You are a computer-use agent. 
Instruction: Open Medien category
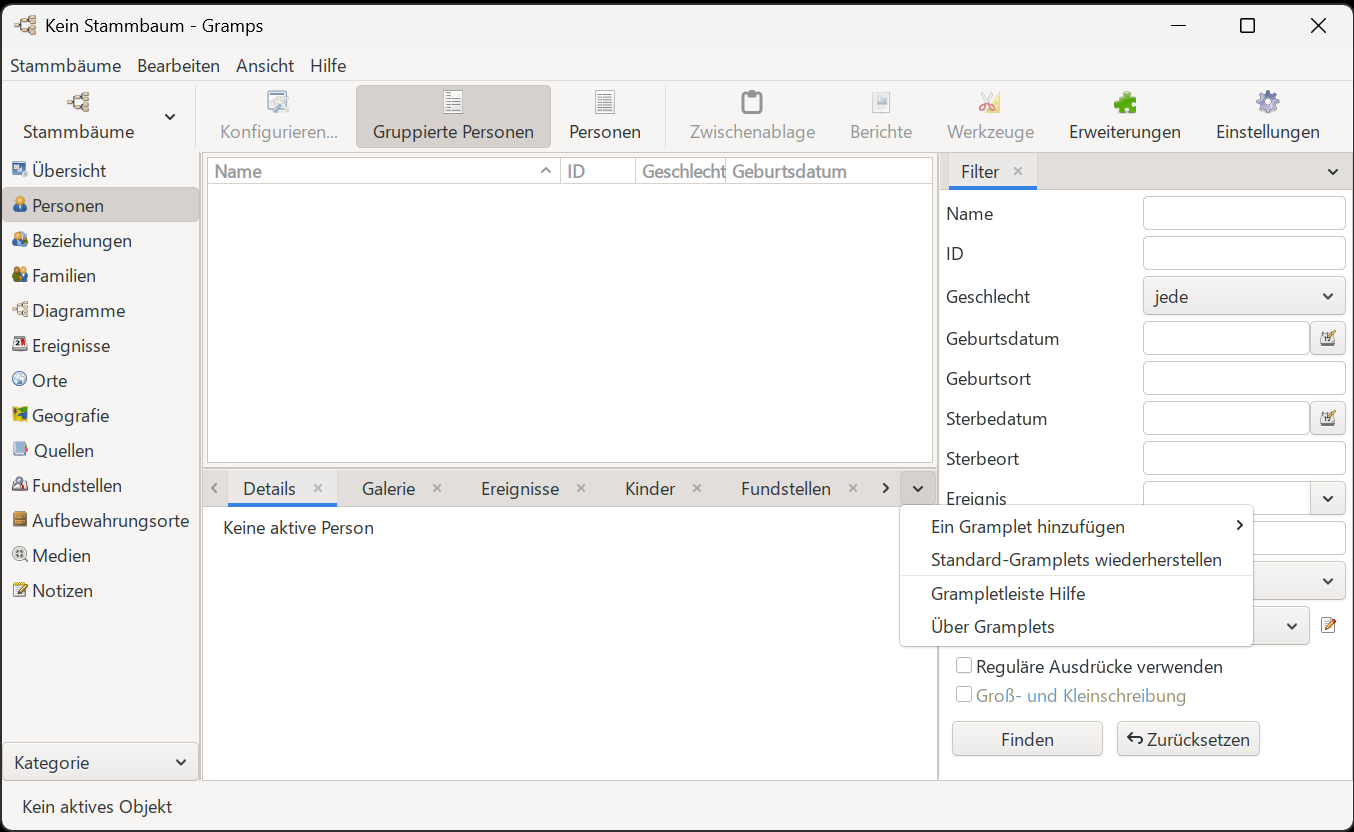(x=100, y=555)
